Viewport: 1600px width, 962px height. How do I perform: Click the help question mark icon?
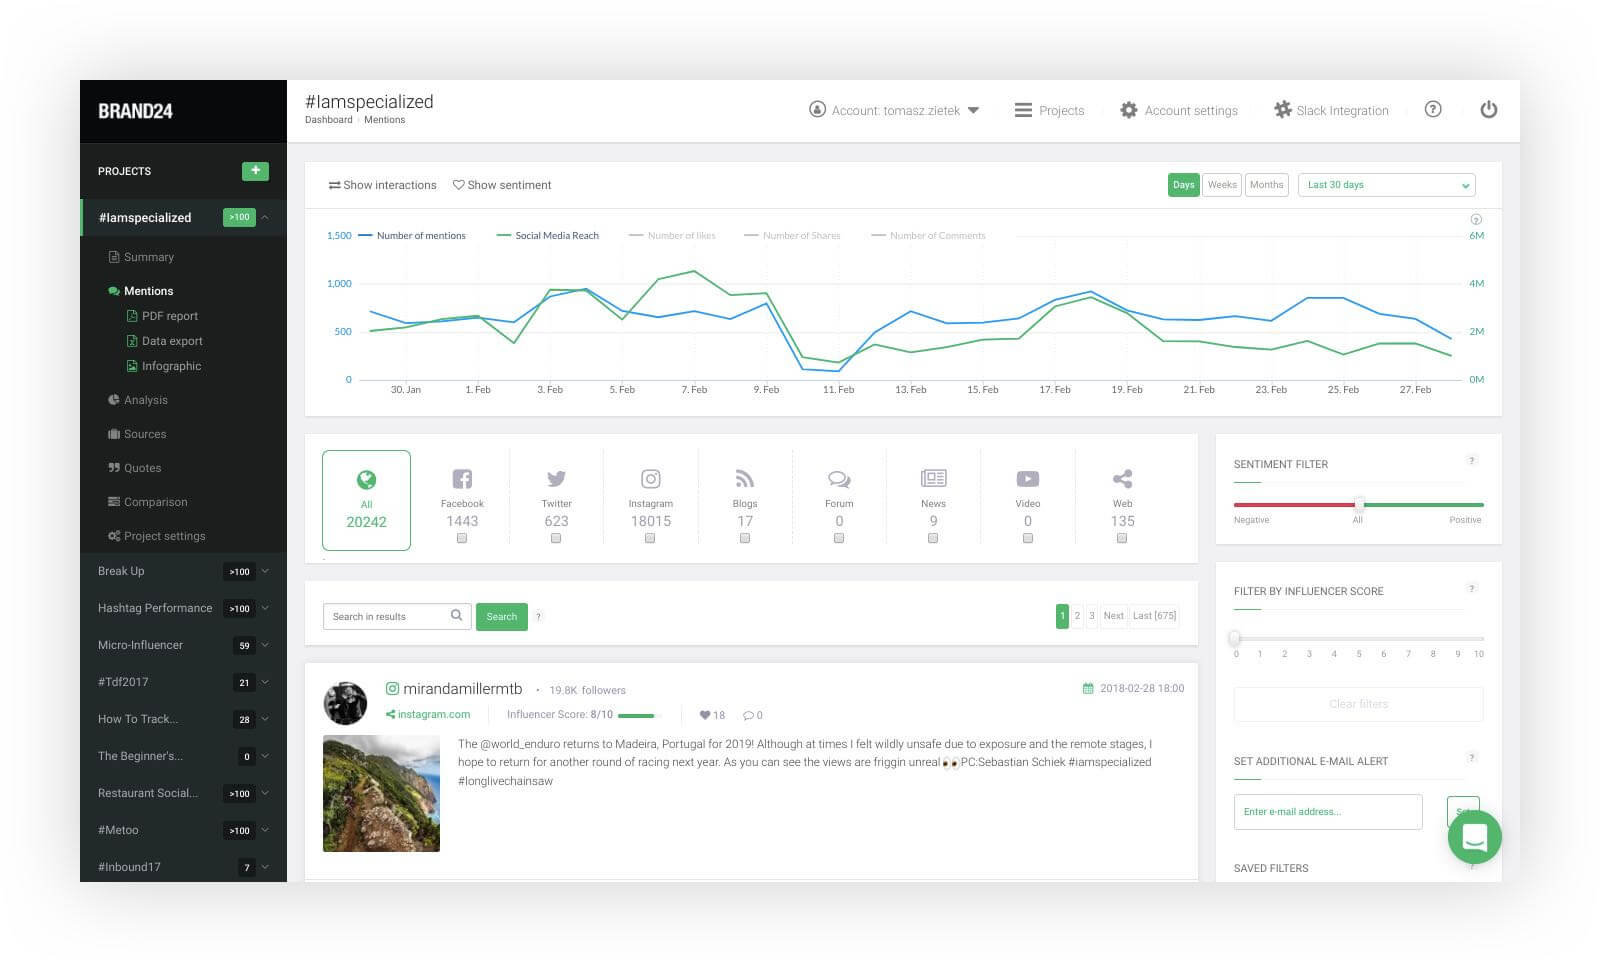coord(1433,110)
